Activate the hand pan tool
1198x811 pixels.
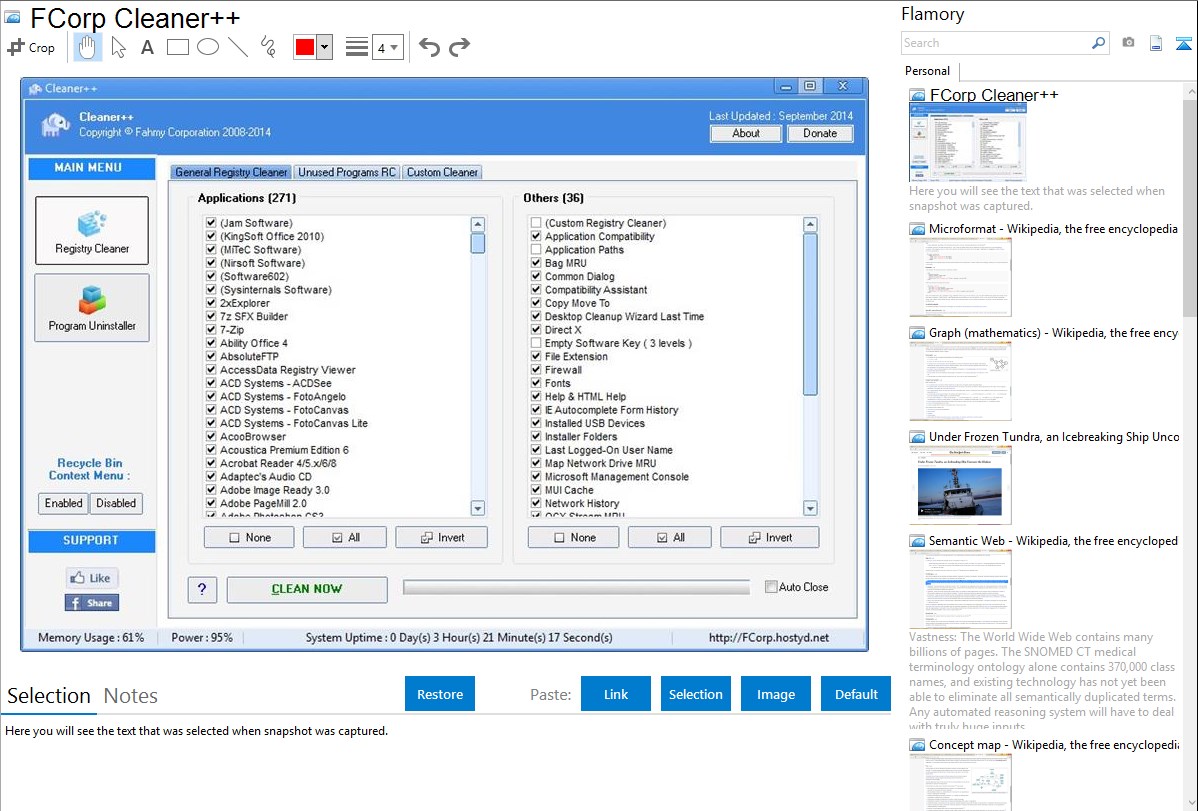coord(87,47)
